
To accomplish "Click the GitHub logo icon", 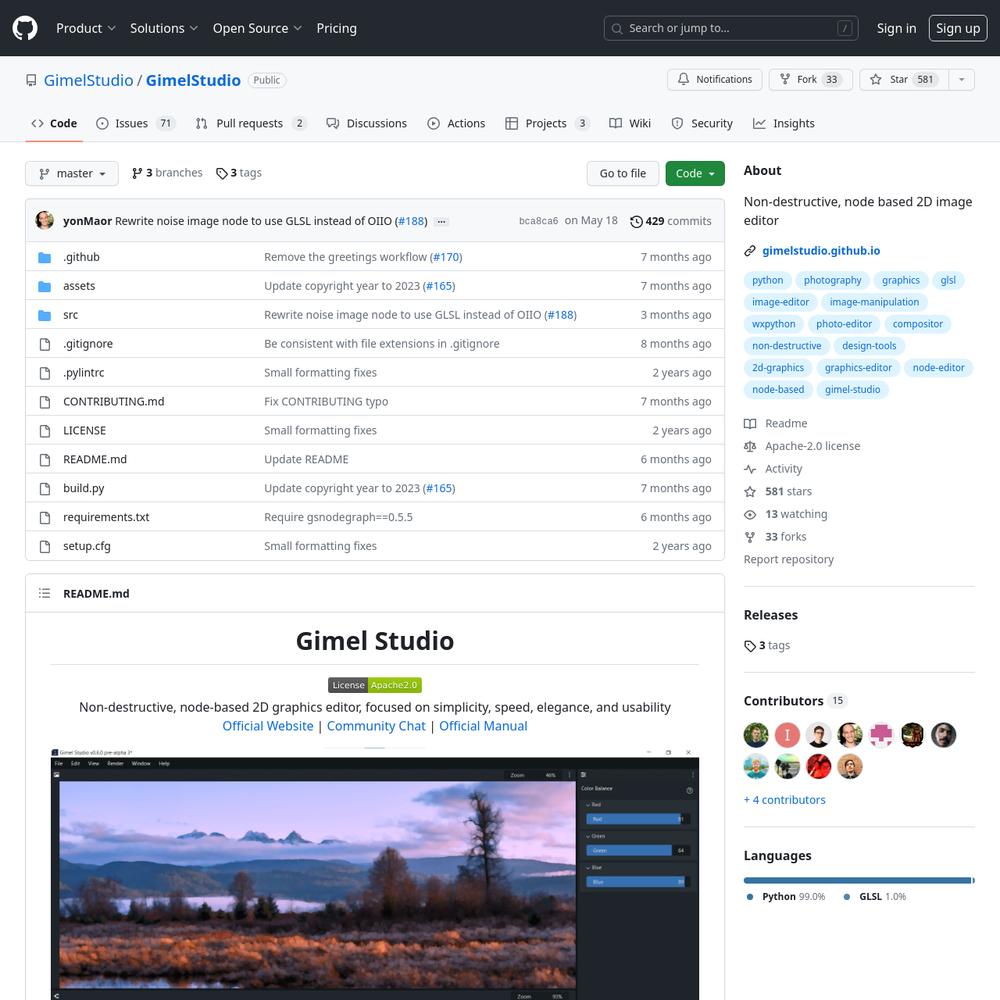I will click(x=25, y=28).
